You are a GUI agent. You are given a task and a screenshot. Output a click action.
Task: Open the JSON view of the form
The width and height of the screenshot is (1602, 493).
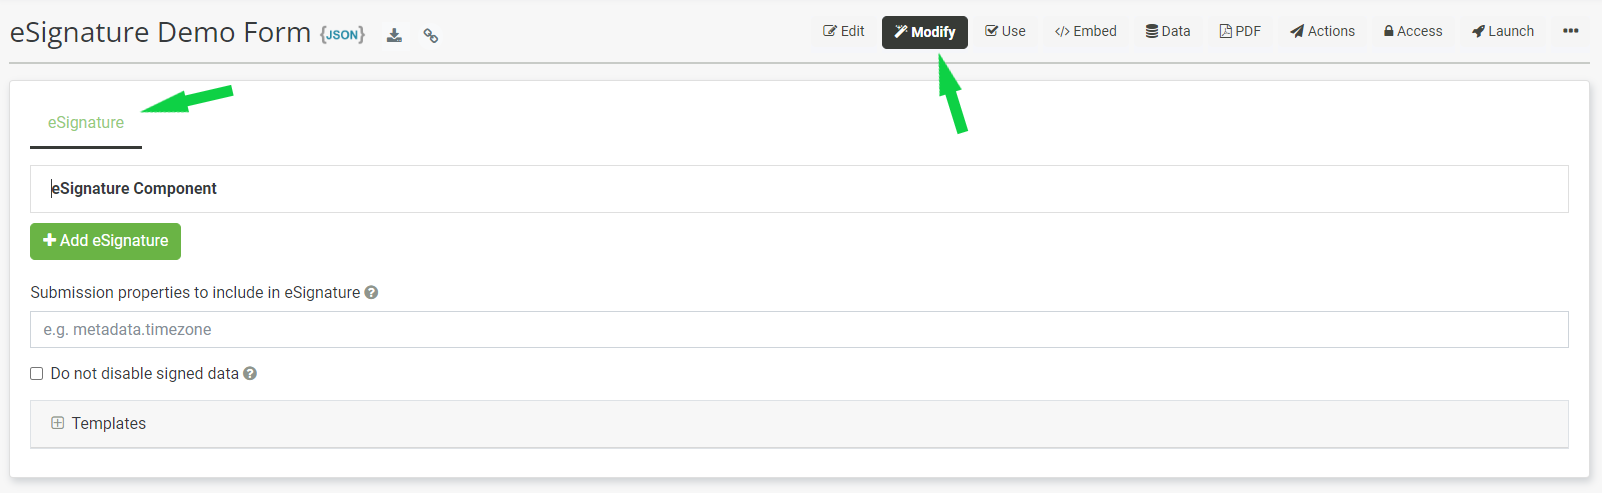tap(342, 35)
